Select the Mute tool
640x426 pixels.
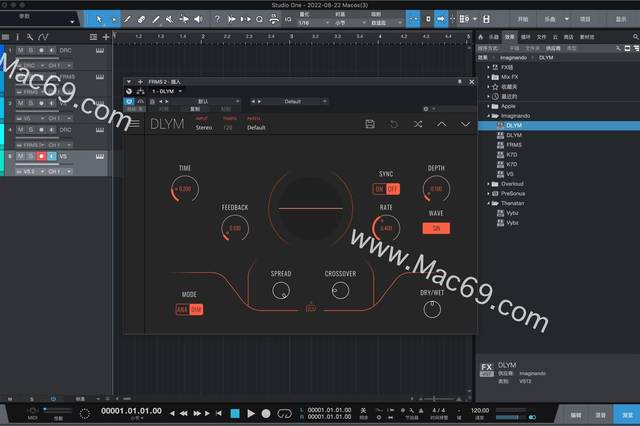[169, 19]
